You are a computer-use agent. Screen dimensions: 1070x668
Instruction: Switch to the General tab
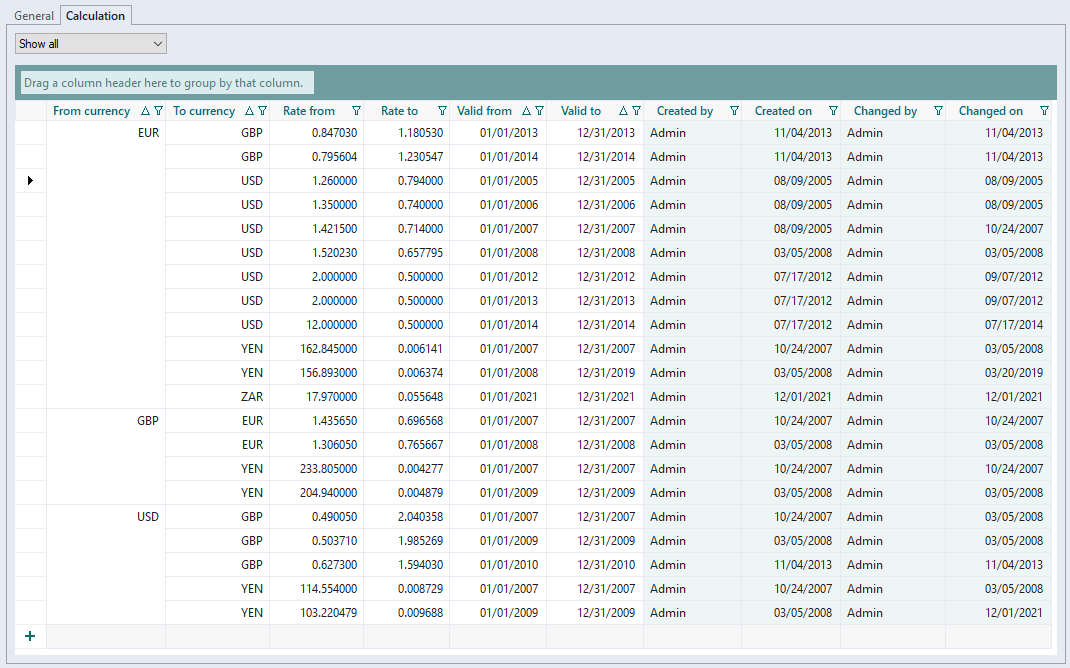34,16
